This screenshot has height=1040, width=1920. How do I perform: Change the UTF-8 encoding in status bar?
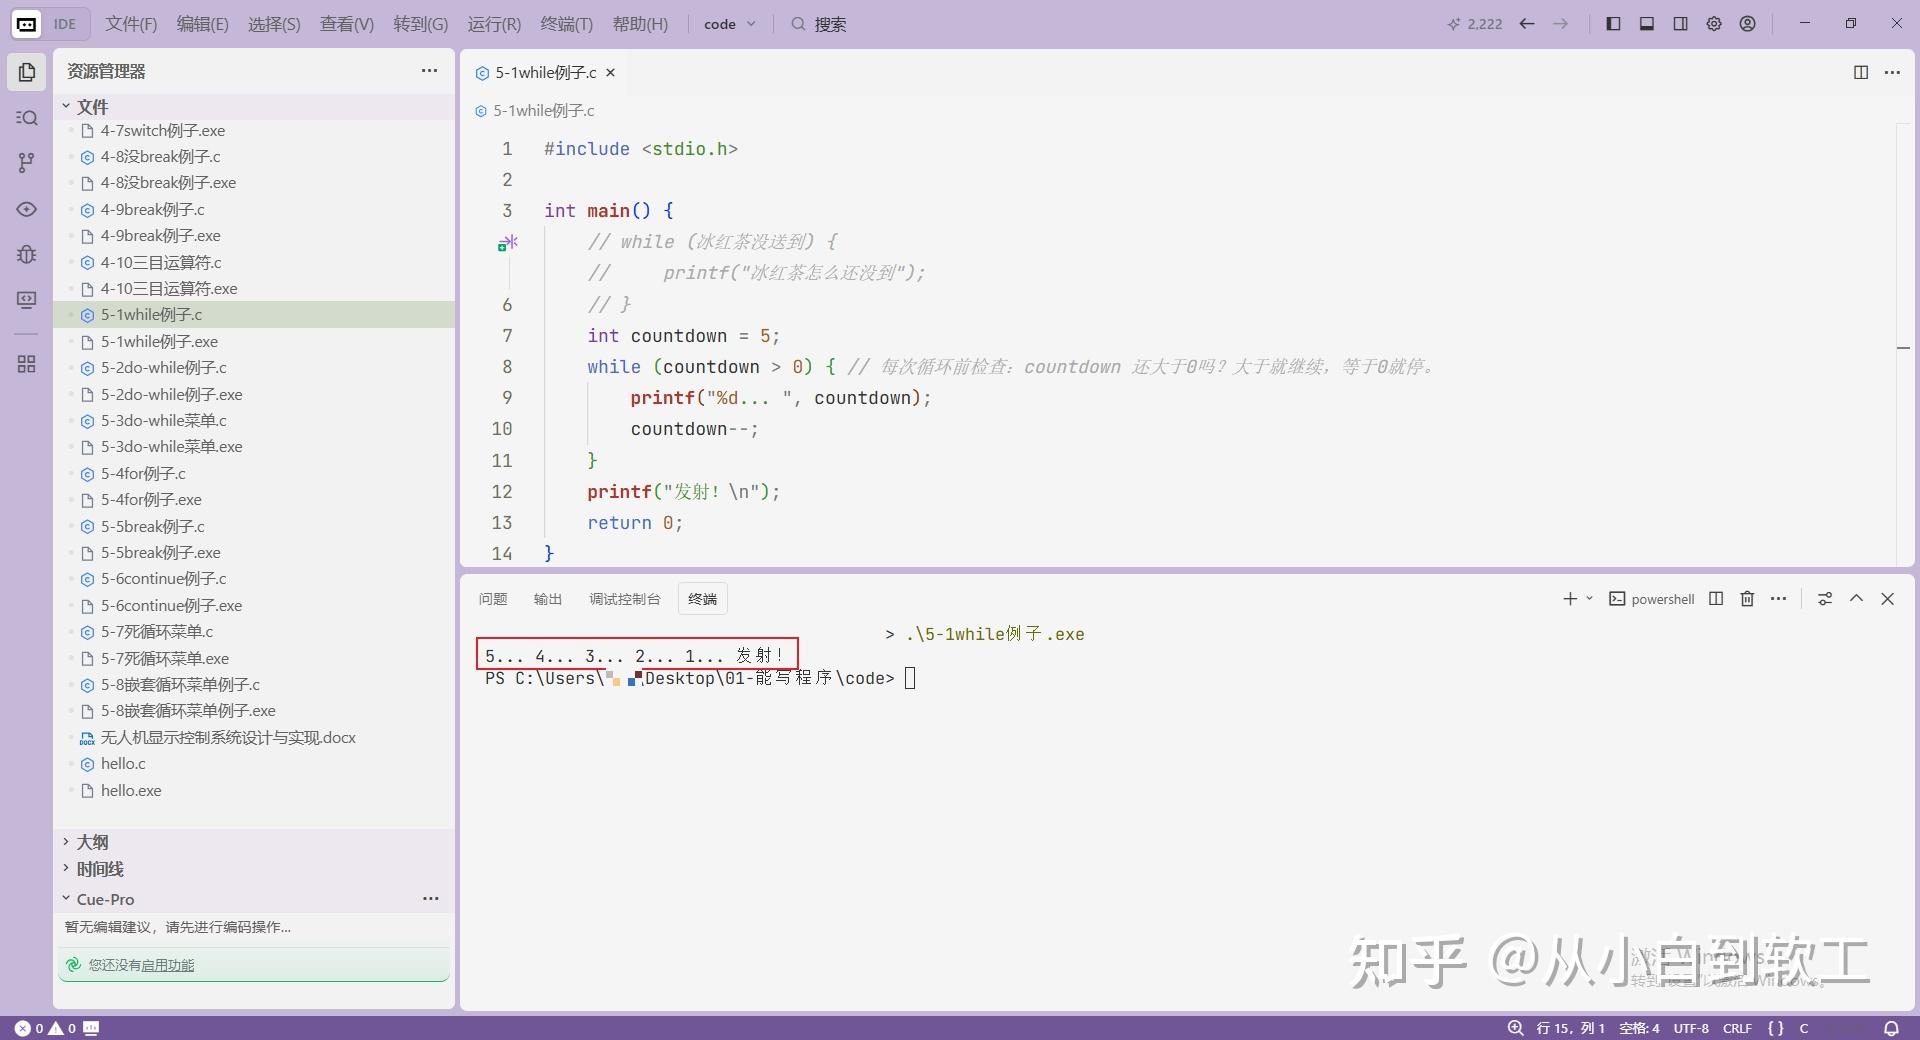(1691, 1028)
